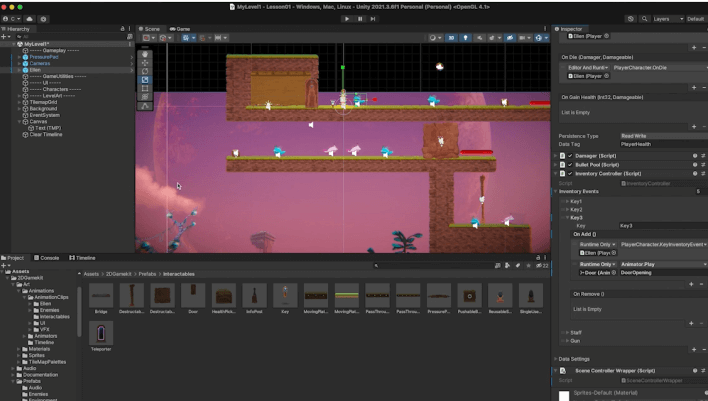Click the Pause button in top toolbar
Viewport: 708px width, 401px height.
click(x=360, y=19)
